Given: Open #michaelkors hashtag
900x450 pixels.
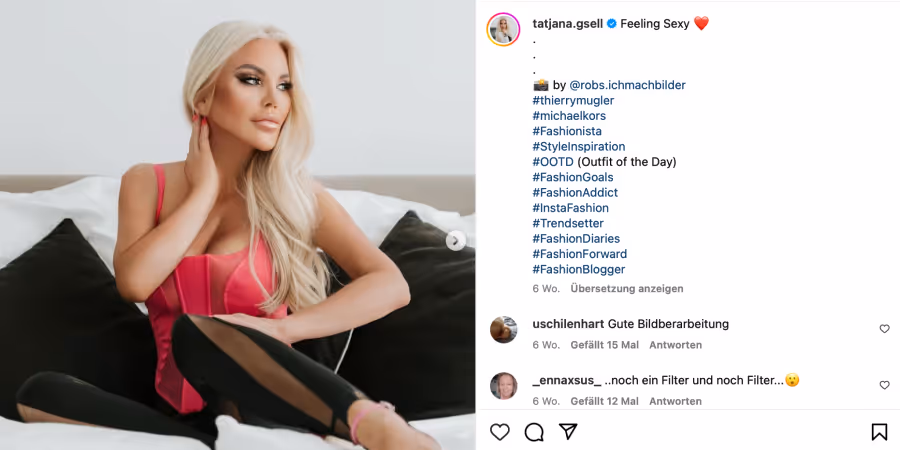Looking at the screenshot, I should click(569, 116).
